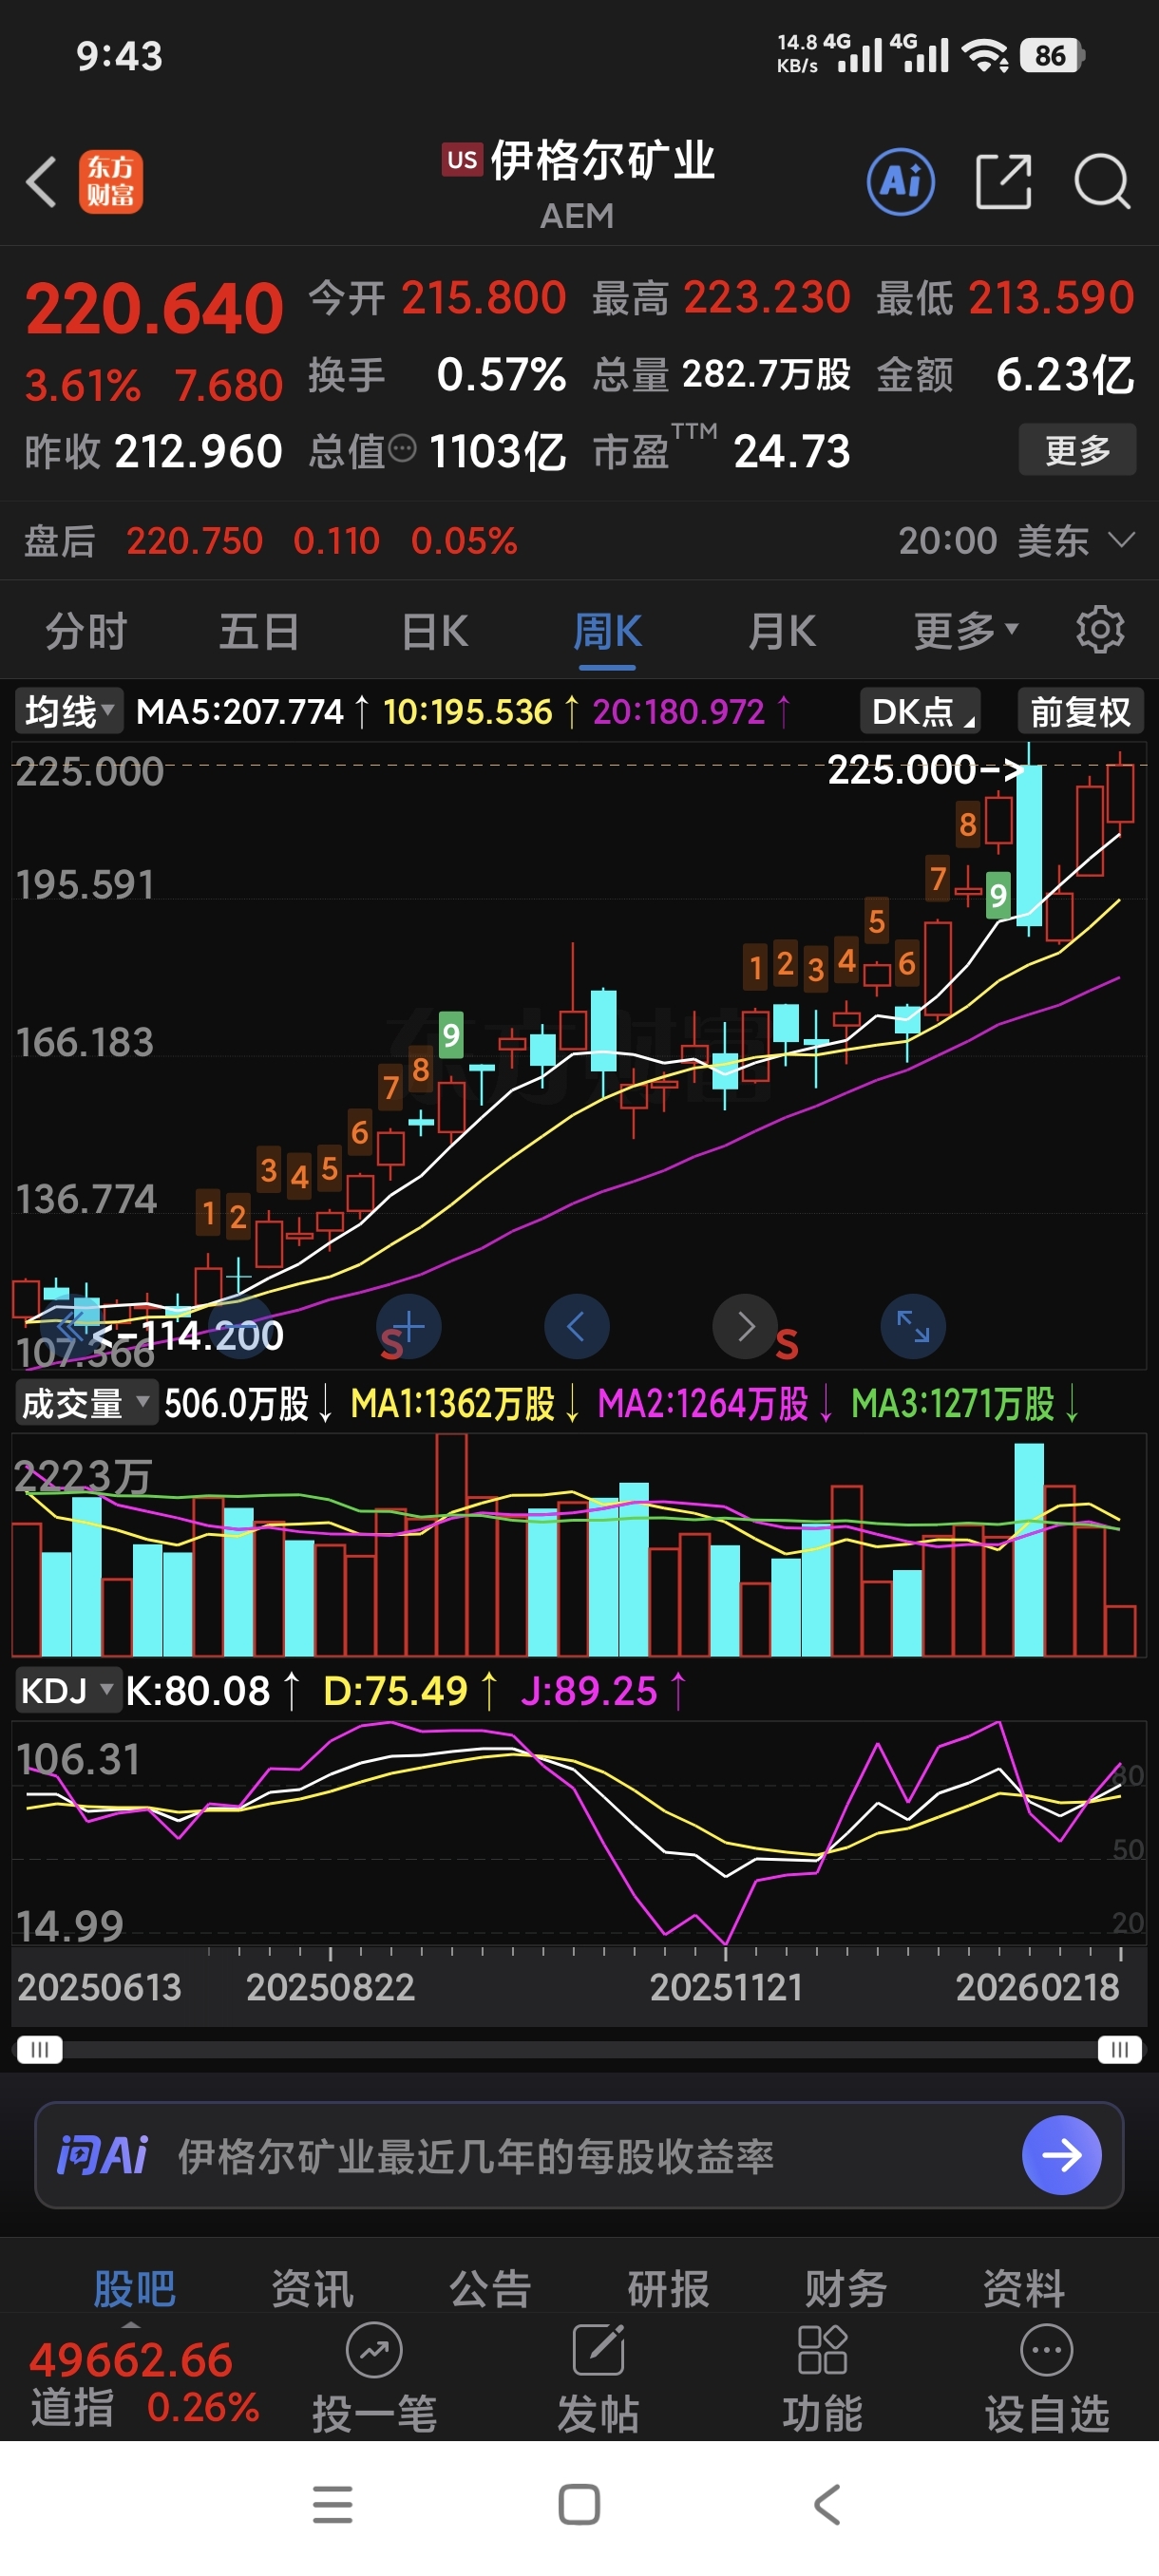Viewport: 1159px width, 2576px height.
Task: Switch to 日K chart tab
Action: click(434, 631)
